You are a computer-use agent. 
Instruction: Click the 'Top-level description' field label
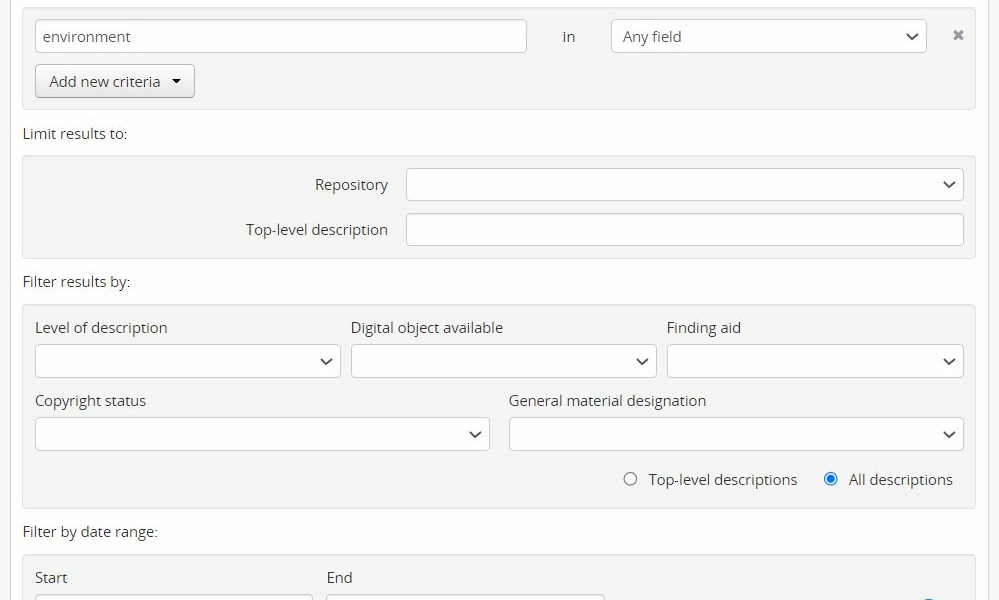pos(316,230)
